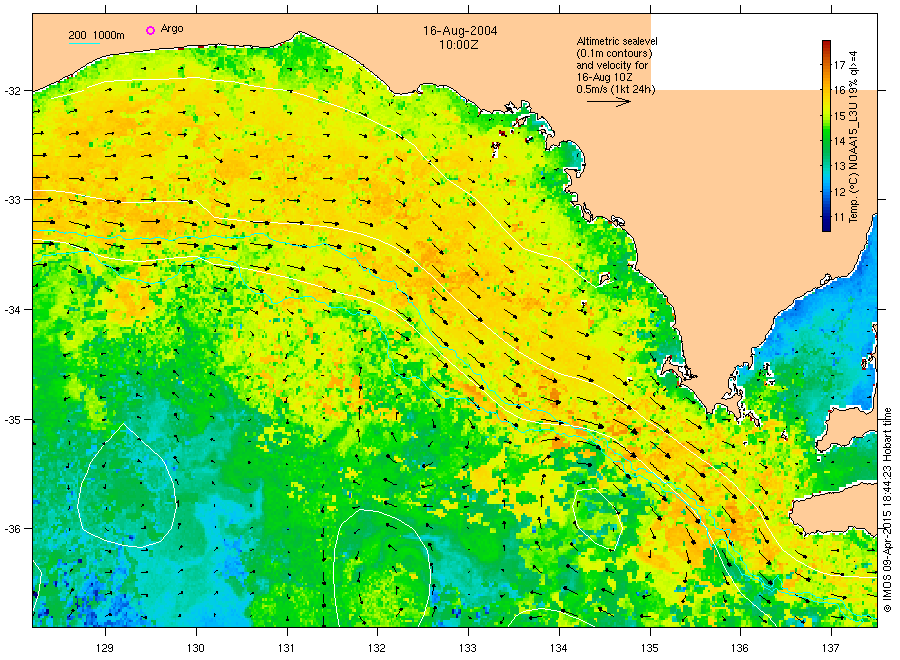The height and width of the screenshot is (660, 900).
Task: Click the '-36' latitude axis label
Action: click(x=13, y=529)
